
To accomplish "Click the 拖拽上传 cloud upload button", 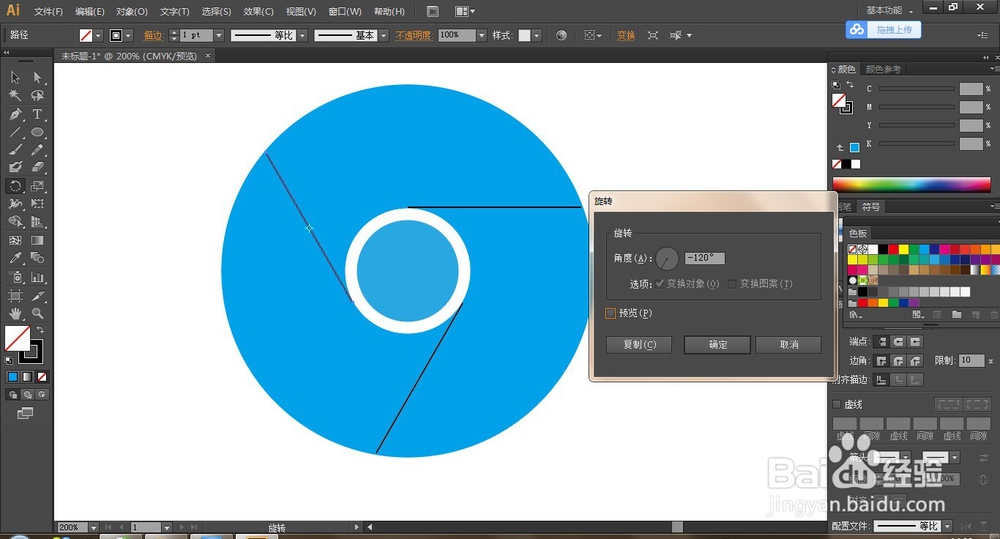I will (883, 30).
